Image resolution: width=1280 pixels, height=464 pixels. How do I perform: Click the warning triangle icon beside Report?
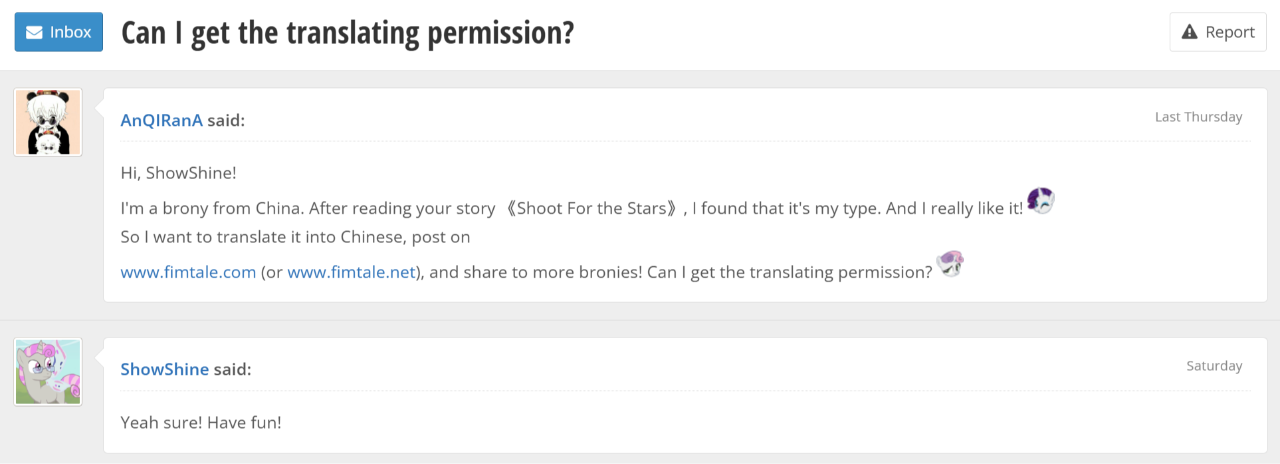[x=1189, y=32]
